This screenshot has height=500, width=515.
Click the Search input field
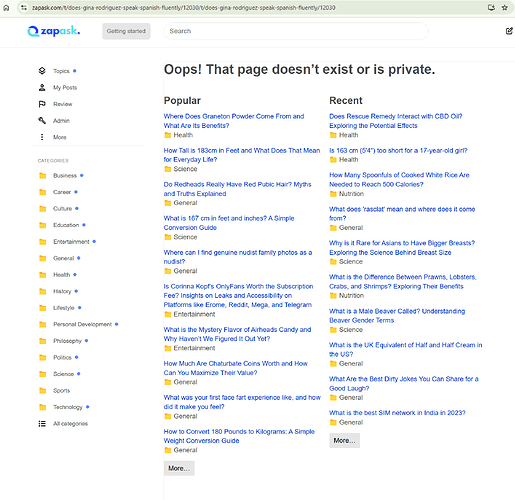296,31
